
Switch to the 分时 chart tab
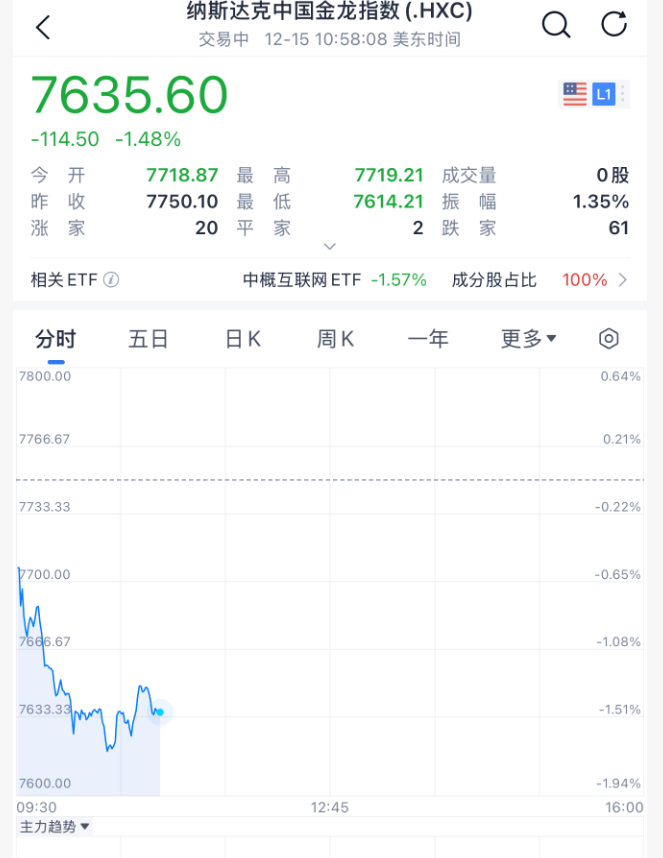point(56,339)
